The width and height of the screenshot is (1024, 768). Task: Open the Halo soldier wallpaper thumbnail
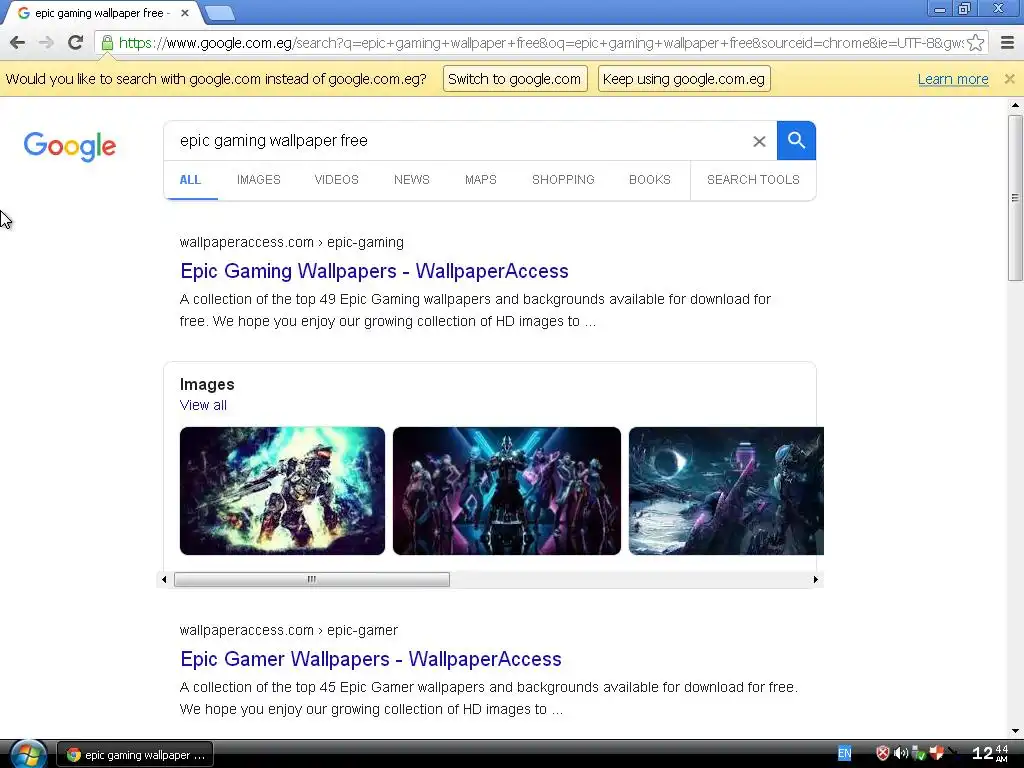(x=282, y=491)
